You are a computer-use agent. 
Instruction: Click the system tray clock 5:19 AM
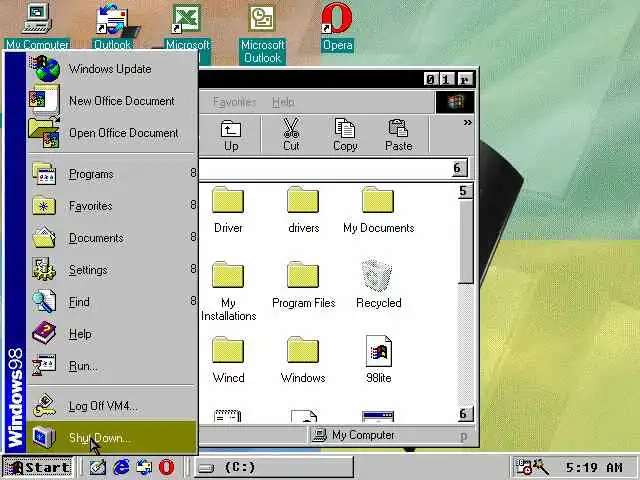point(594,467)
